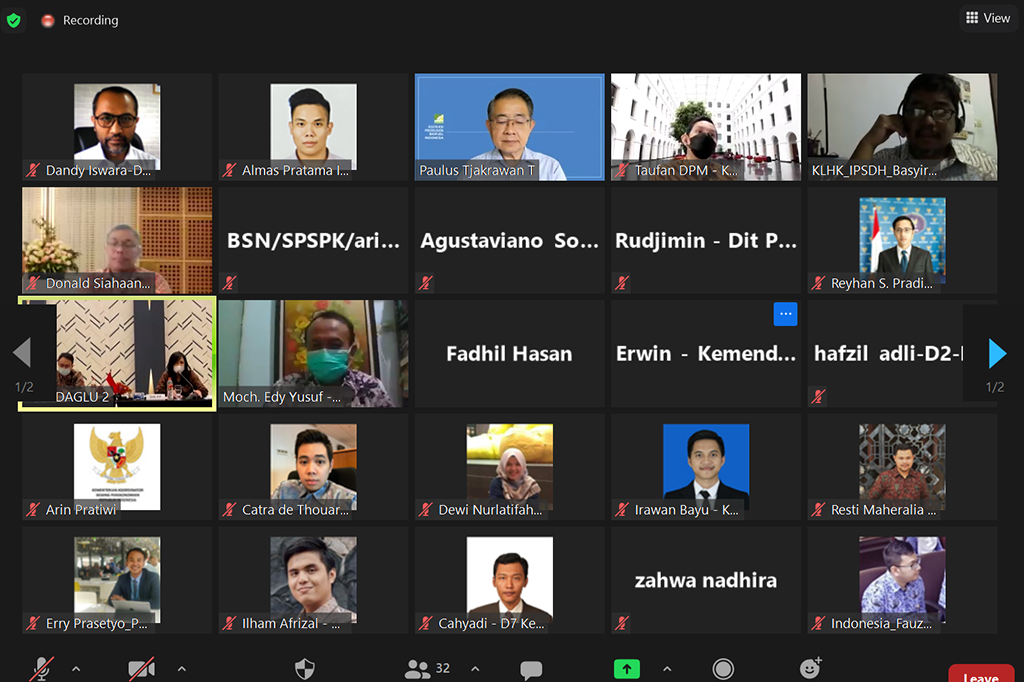Open the Security shield icon

coord(305,669)
